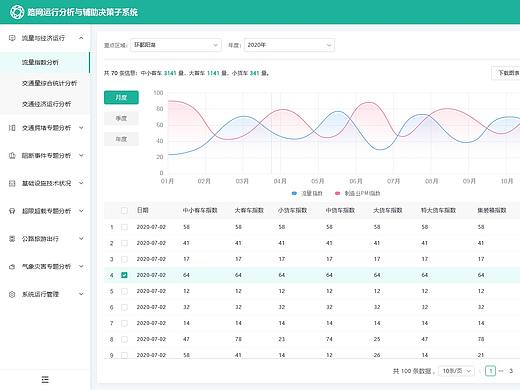Image resolution: width=520 pixels, height=390 pixels.
Task: Click the 气象灾害专题分析 menu icon
Action: pos(12,267)
